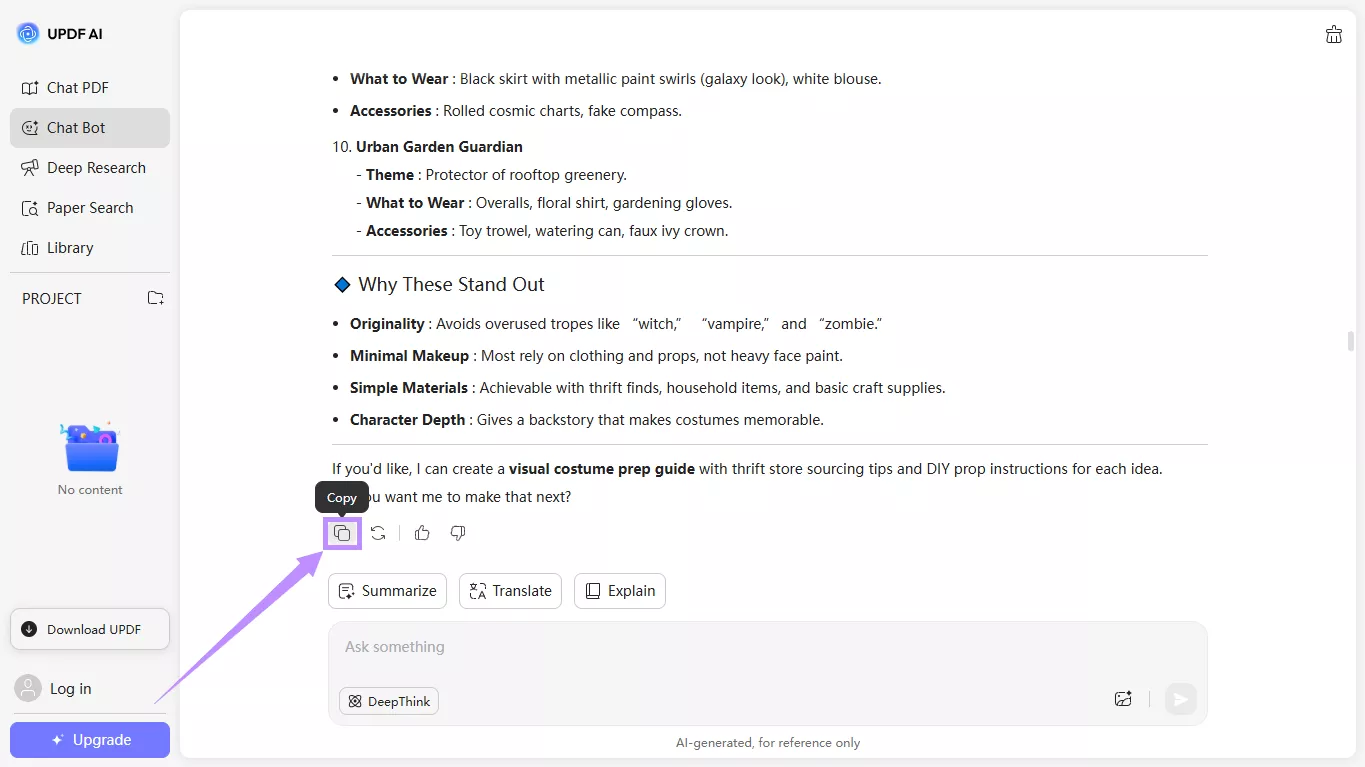The height and width of the screenshot is (767, 1365).
Task: Click the upload image icon in the input box
Action: (1123, 699)
